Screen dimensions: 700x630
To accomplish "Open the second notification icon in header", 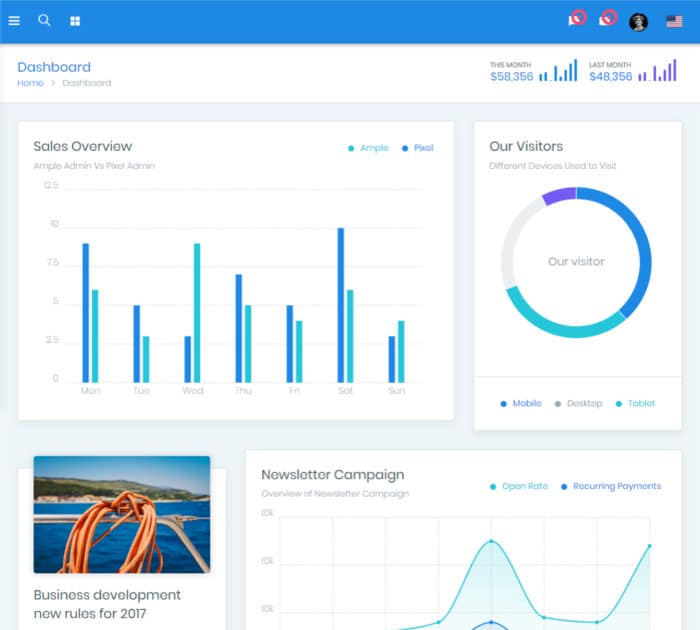I will (x=607, y=19).
